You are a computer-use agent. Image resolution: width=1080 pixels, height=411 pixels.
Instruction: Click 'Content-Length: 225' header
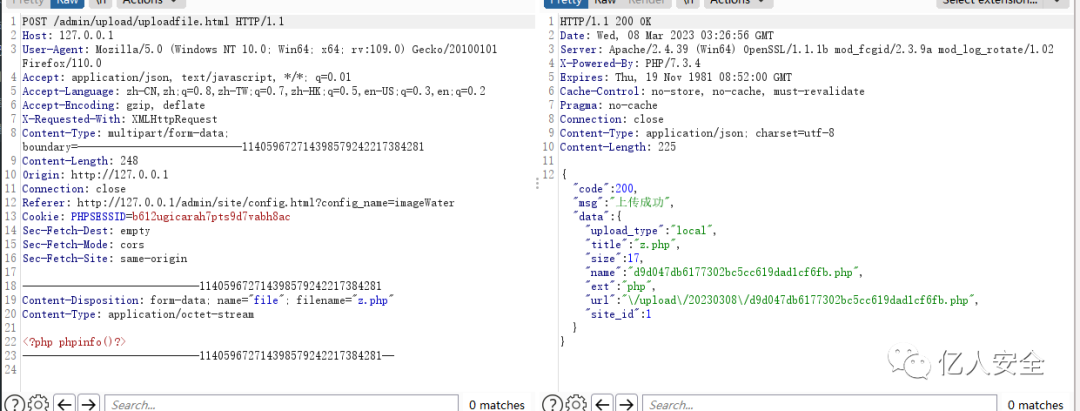click(618, 147)
